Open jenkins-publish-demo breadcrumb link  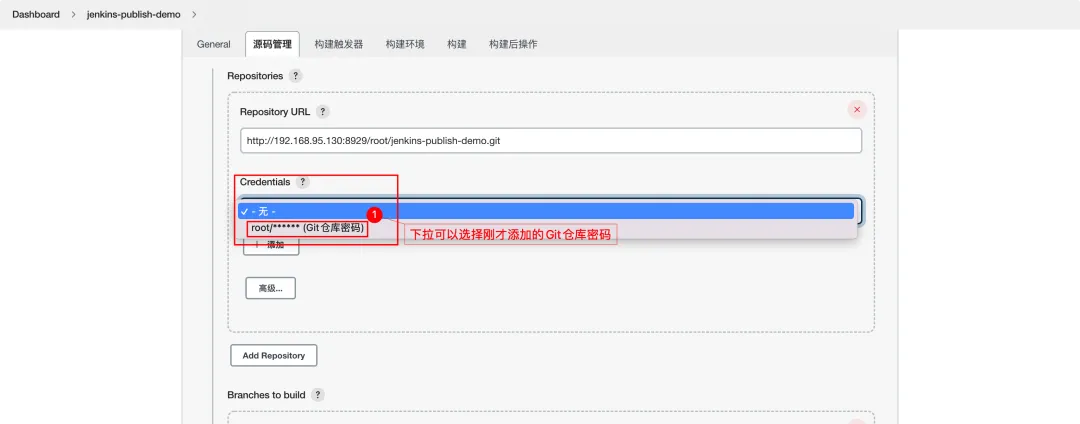coord(134,14)
